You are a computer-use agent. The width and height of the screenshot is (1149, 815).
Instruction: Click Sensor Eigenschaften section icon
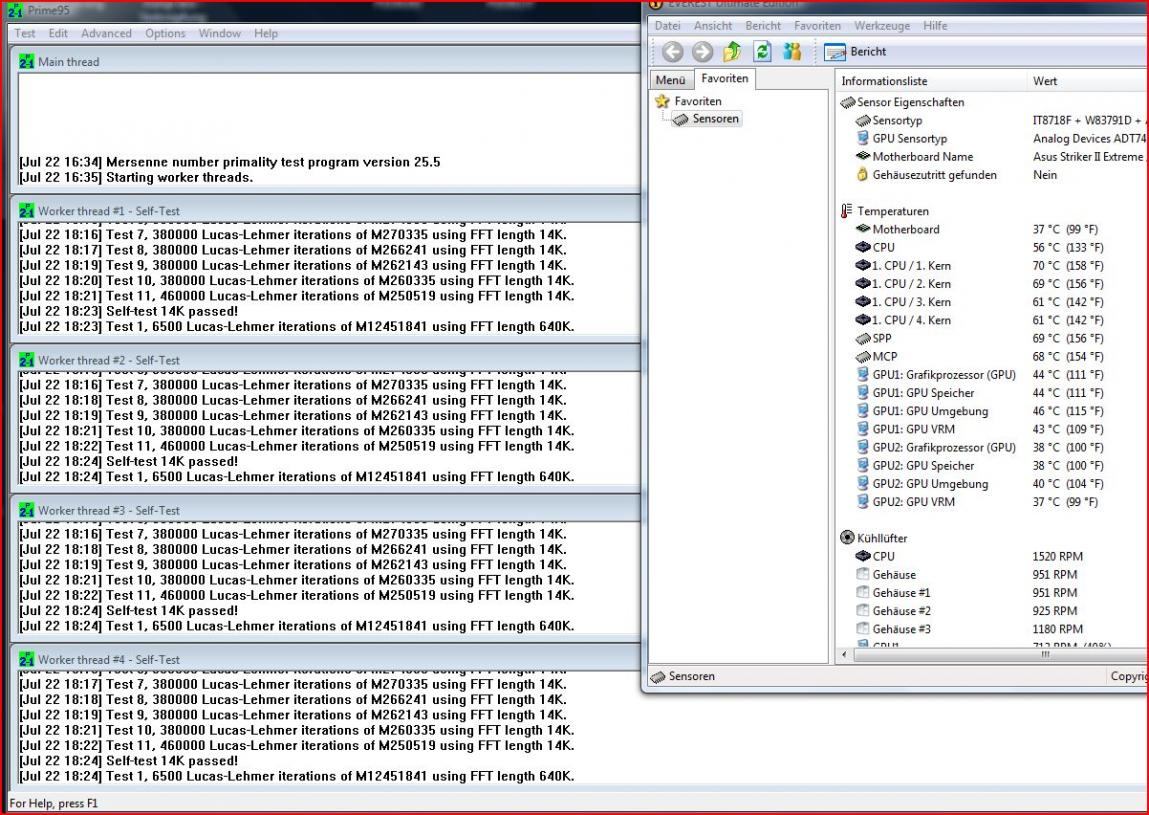[848, 103]
